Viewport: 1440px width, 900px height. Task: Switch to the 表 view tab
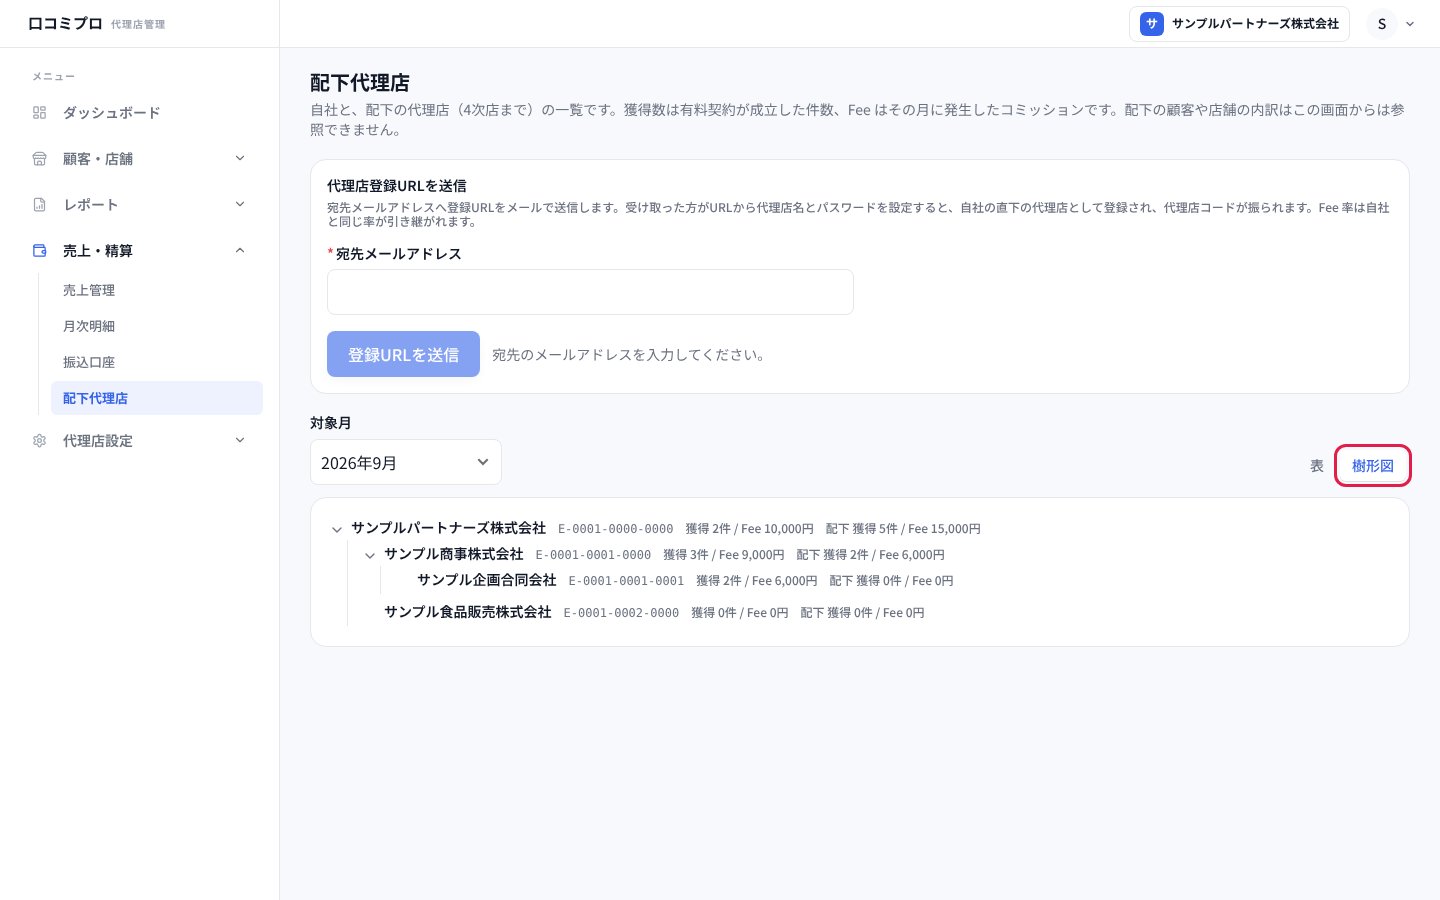1317,466
